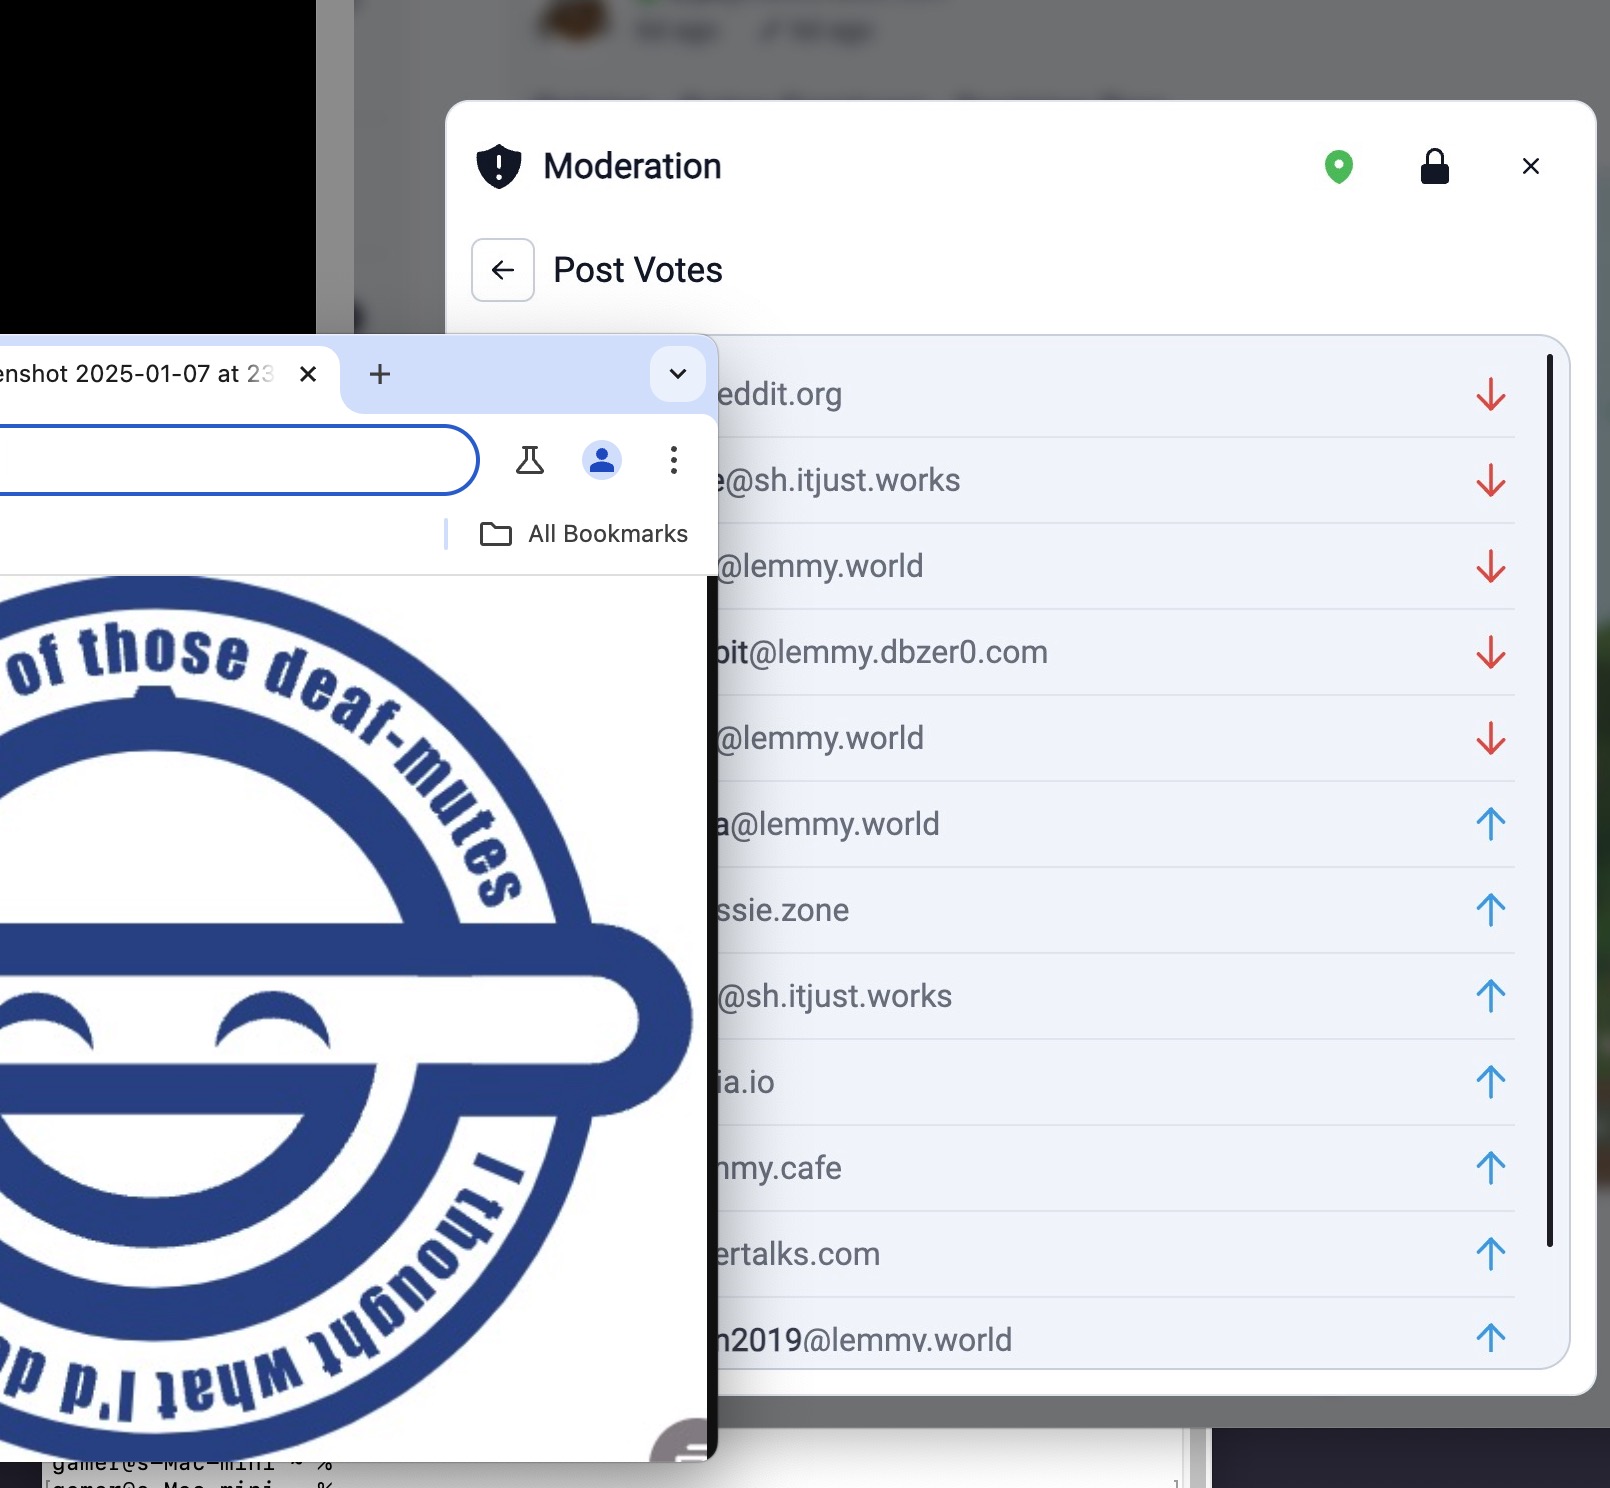
Task: Open Chrome Labs flask icon
Action: (530, 460)
